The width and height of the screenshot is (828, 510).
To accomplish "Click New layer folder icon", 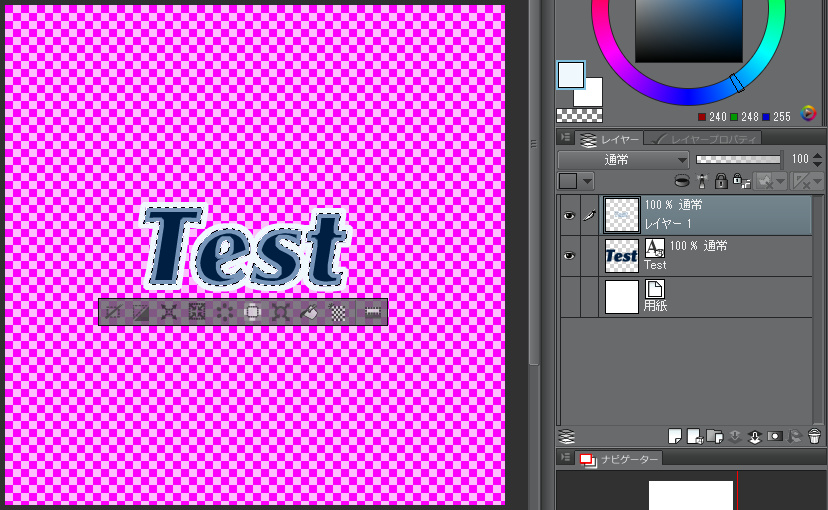I will pyautogui.click(x=714, y=437).
